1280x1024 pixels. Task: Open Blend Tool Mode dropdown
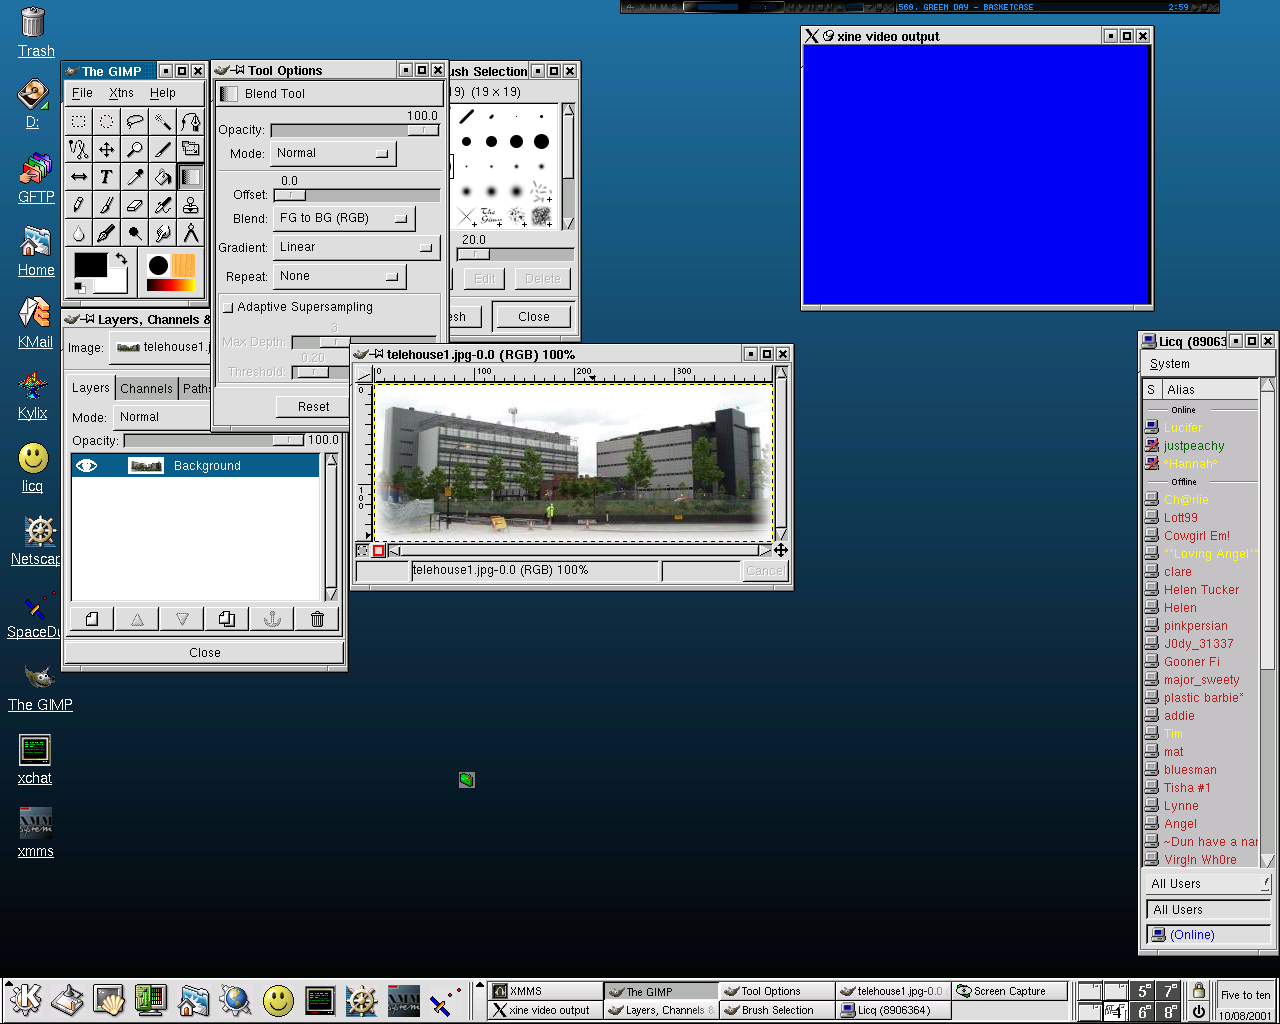[334, 154]
